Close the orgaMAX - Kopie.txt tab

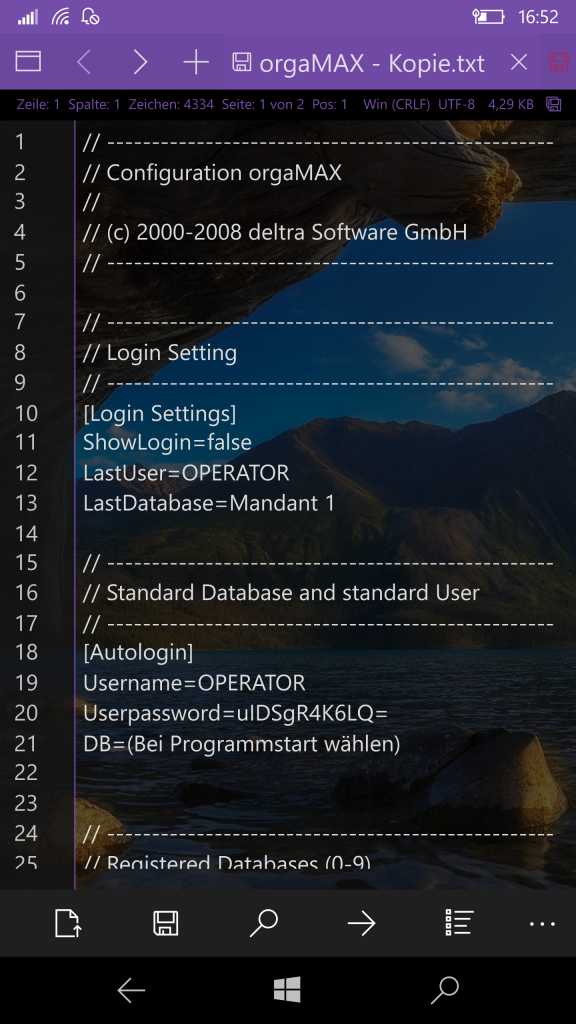click(519, 63)
